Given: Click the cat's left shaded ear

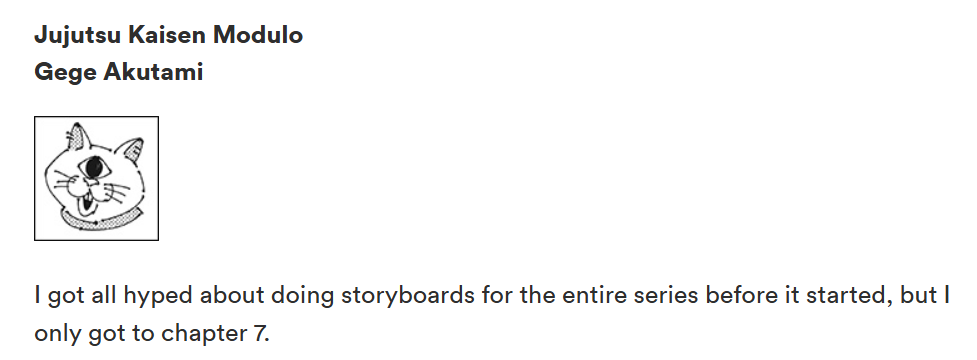Looking at the screenshot, I should [78, 136].
